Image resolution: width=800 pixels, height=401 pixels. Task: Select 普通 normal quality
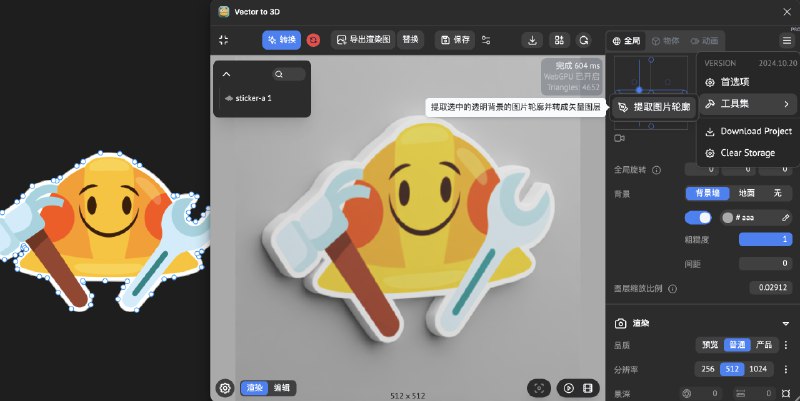pyautogui.click(x=737, y=345)
